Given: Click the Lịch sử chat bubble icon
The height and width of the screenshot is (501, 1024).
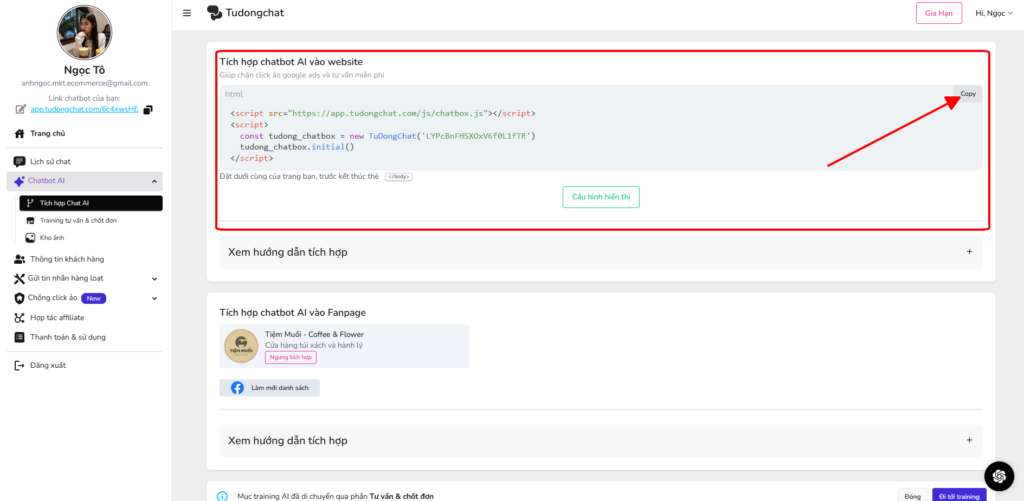Looking at the screenshot, I should click(20, 161).
